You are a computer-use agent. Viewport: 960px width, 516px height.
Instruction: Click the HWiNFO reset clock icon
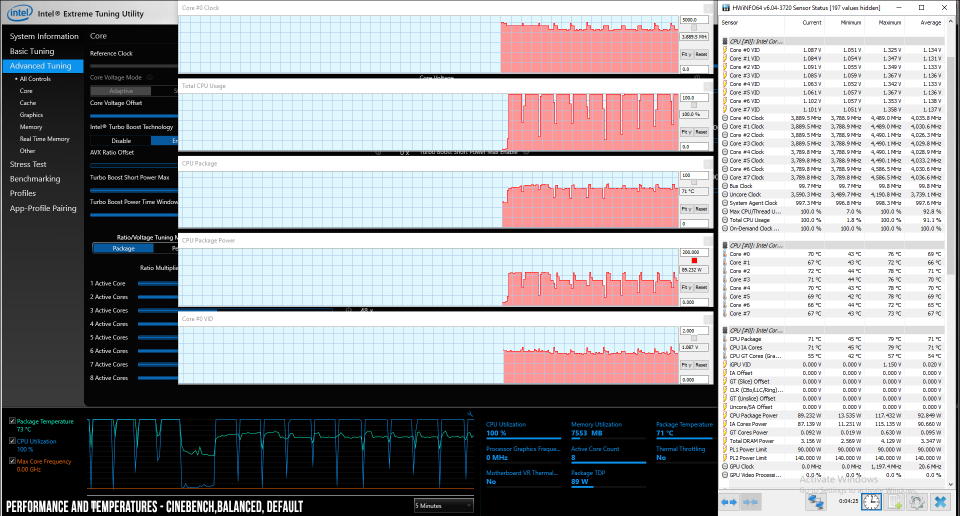(872, 500)
